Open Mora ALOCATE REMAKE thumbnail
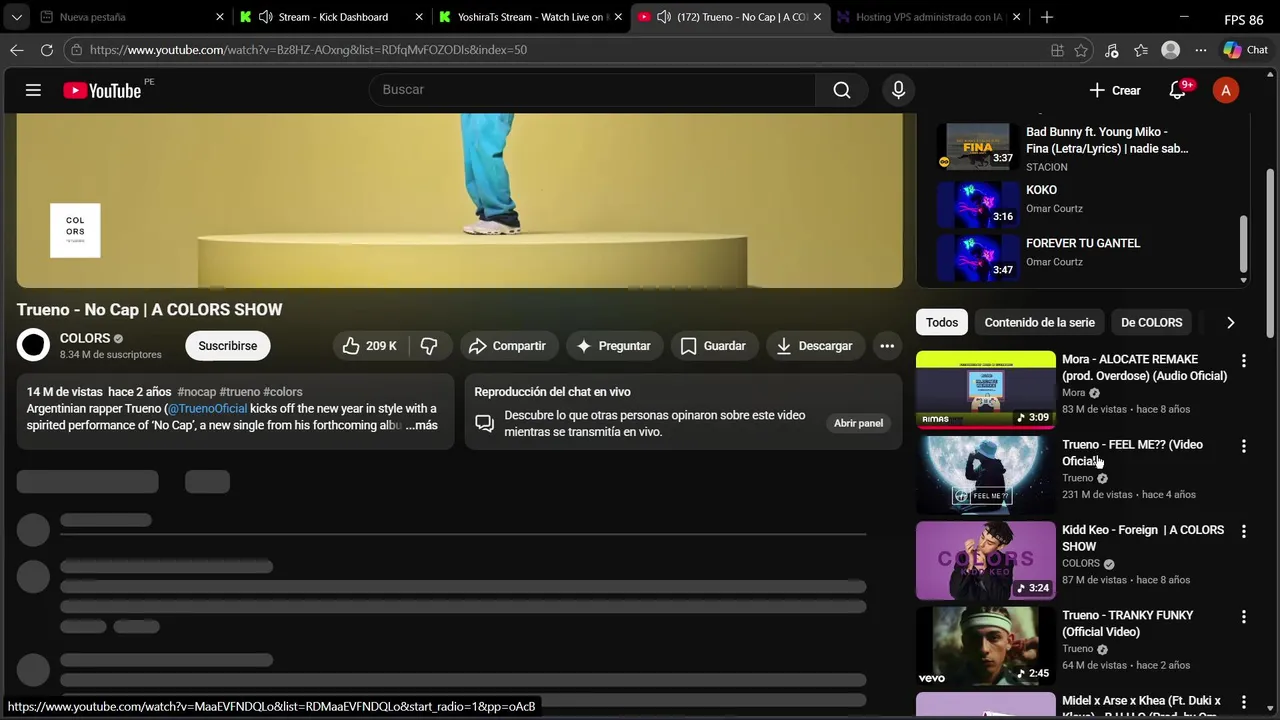The height and width of the screenshot is (720, 1280). [985, 389]
